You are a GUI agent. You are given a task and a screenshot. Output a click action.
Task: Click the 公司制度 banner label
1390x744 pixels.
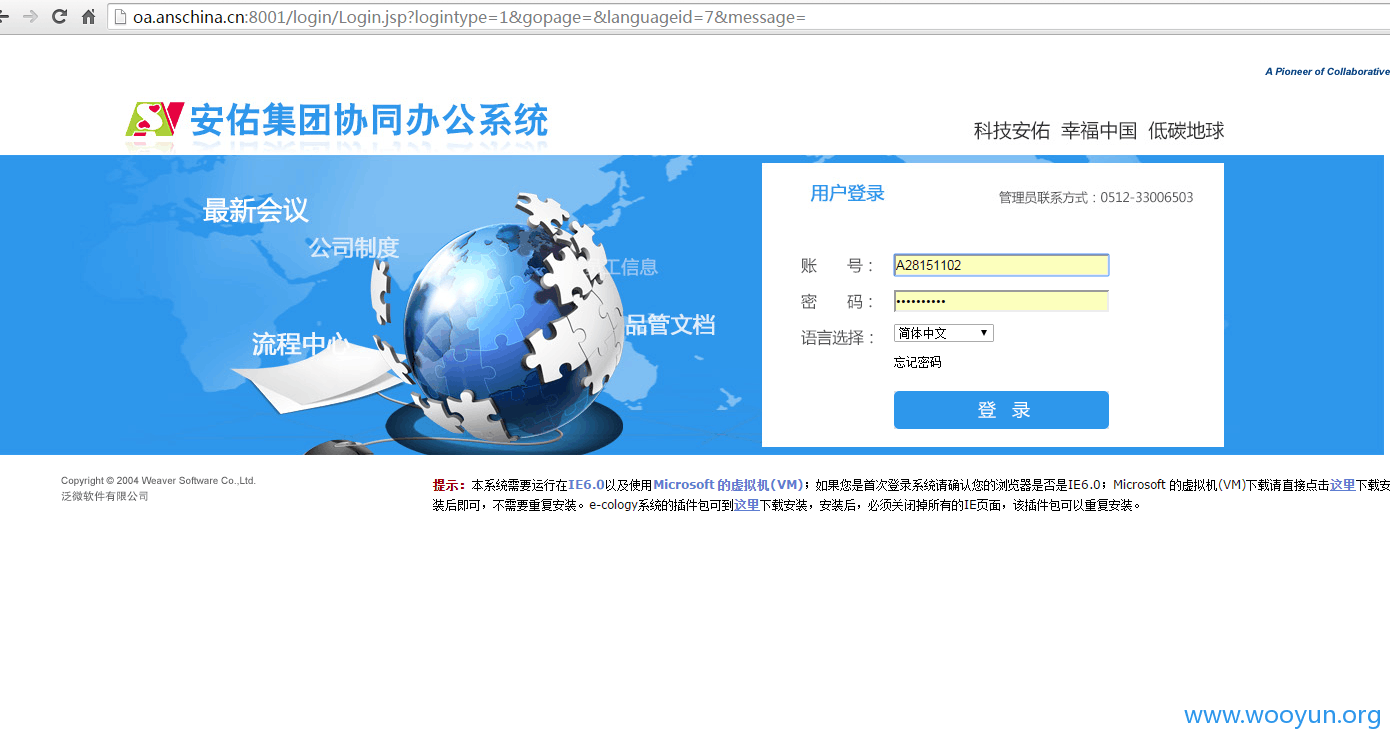point(354,247)
